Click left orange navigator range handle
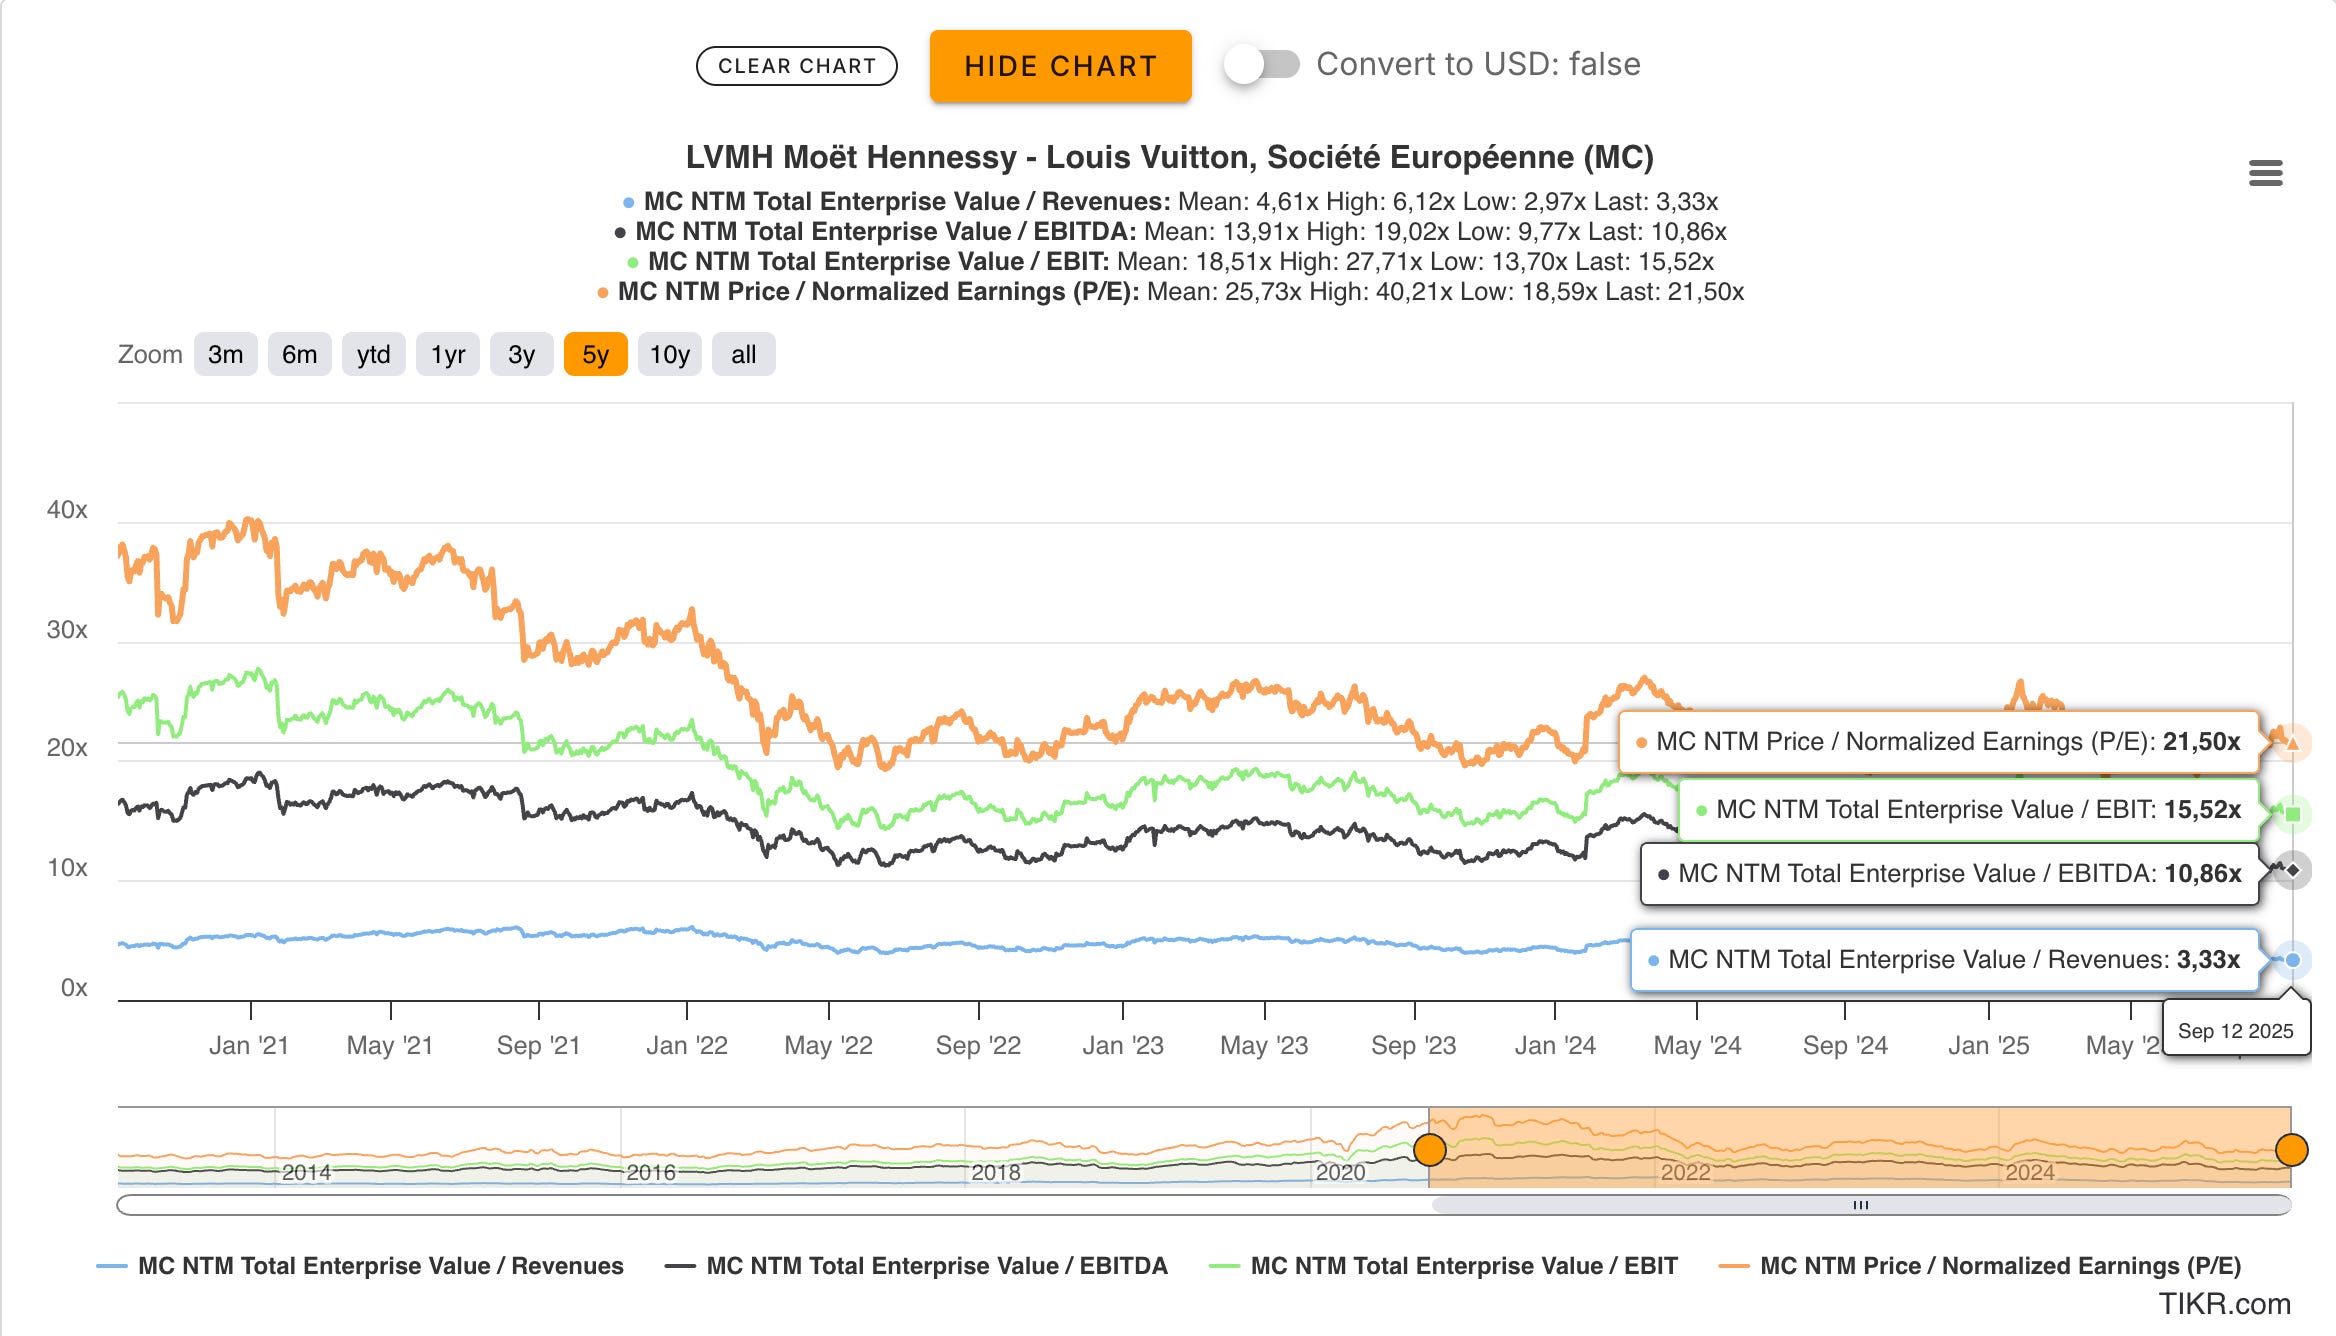 click(x=1430, y=1150)
